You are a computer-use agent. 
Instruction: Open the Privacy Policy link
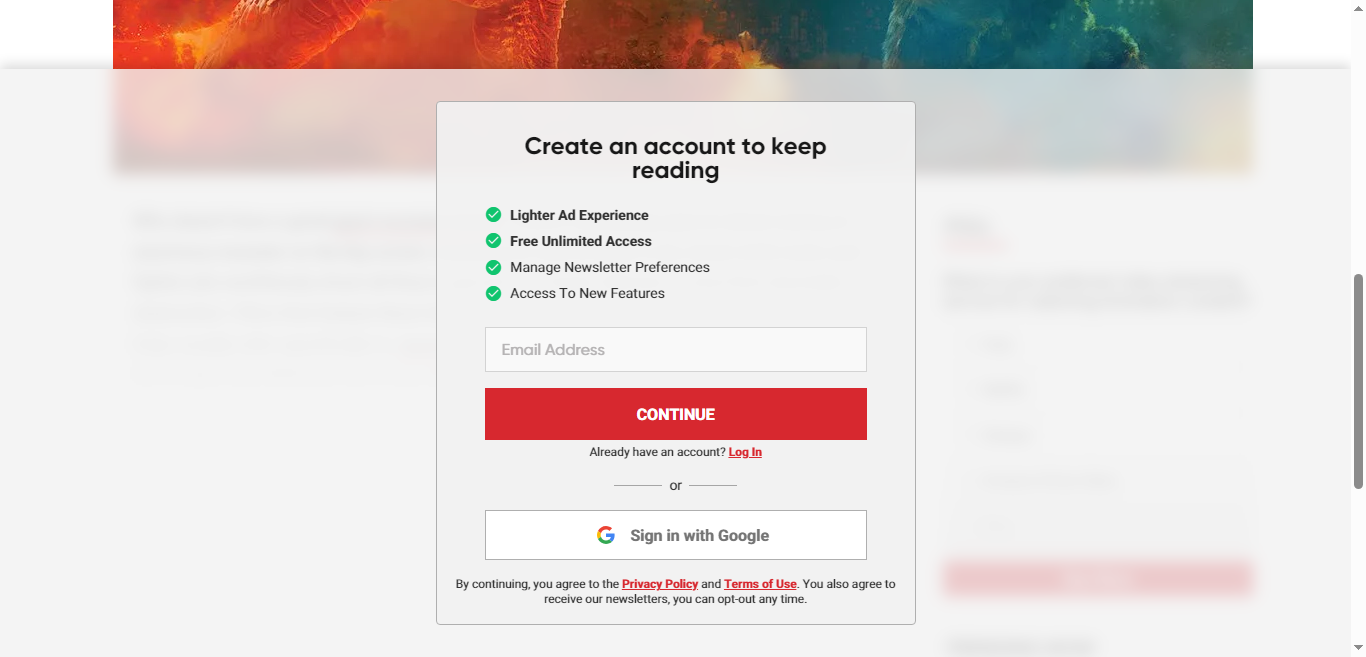tap(660, 583)
